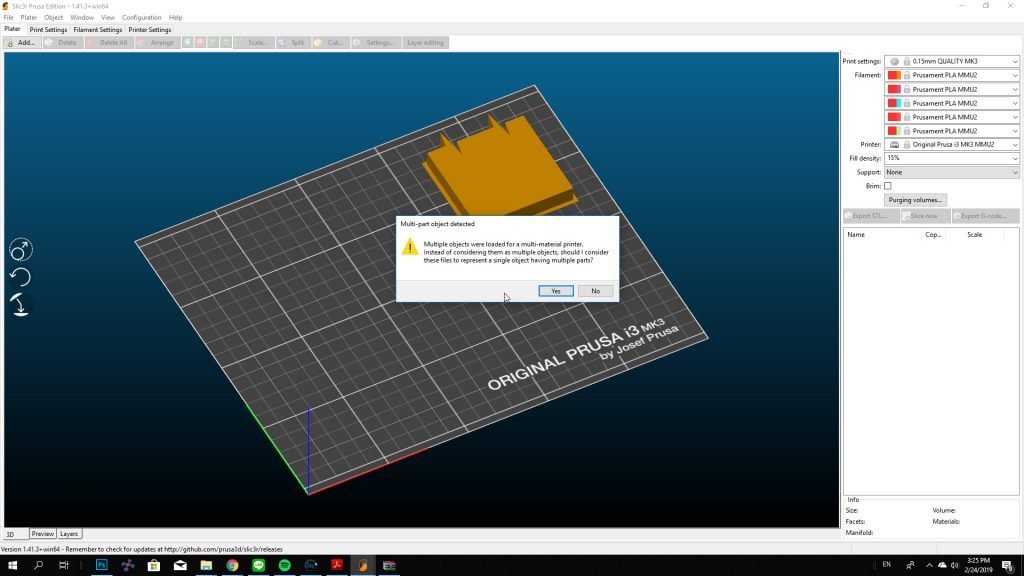The width and height of the screenshot is (1024, 576).
Task: Open Photoshop from the taskbar
Action: click(x=101, y=565)
